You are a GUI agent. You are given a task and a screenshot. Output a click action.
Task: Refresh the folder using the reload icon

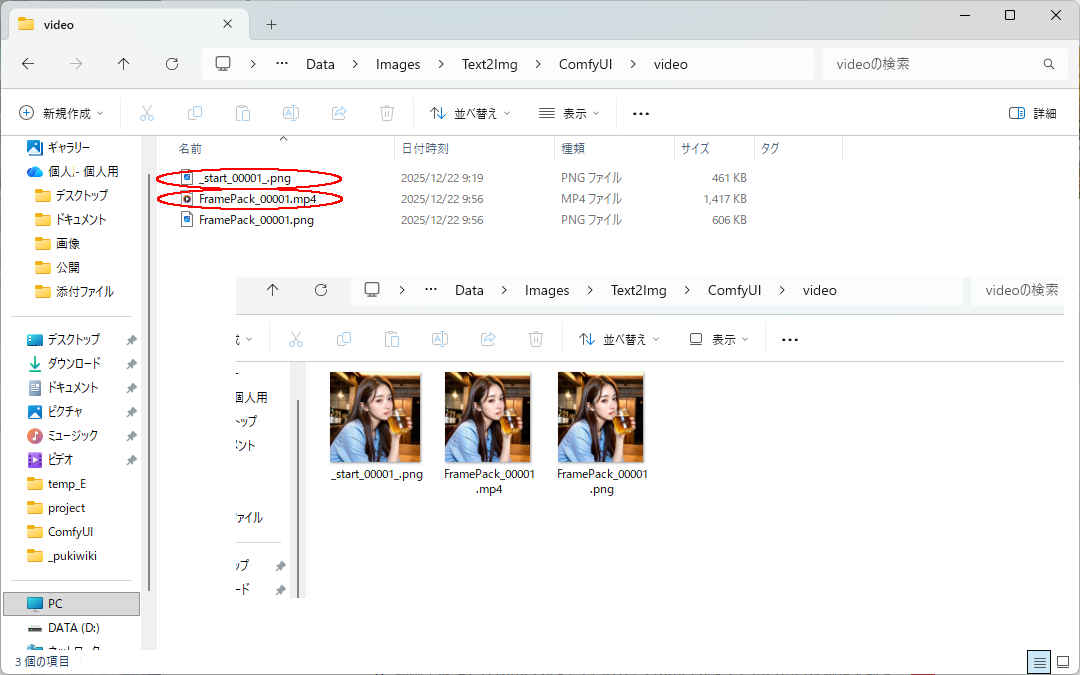point(172,64)
